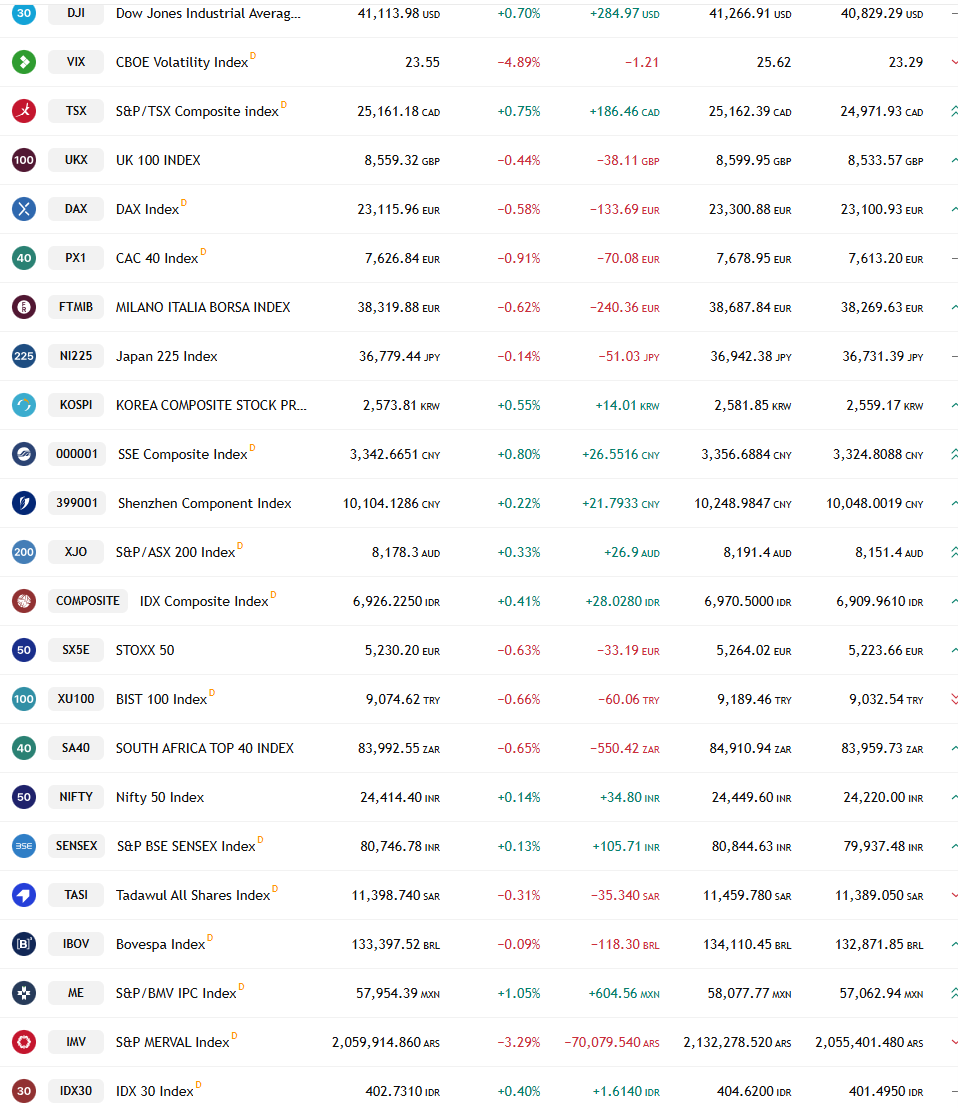Open SSE Composite Index link
This screenshot has height=1108, width=958.
(183, 454)
